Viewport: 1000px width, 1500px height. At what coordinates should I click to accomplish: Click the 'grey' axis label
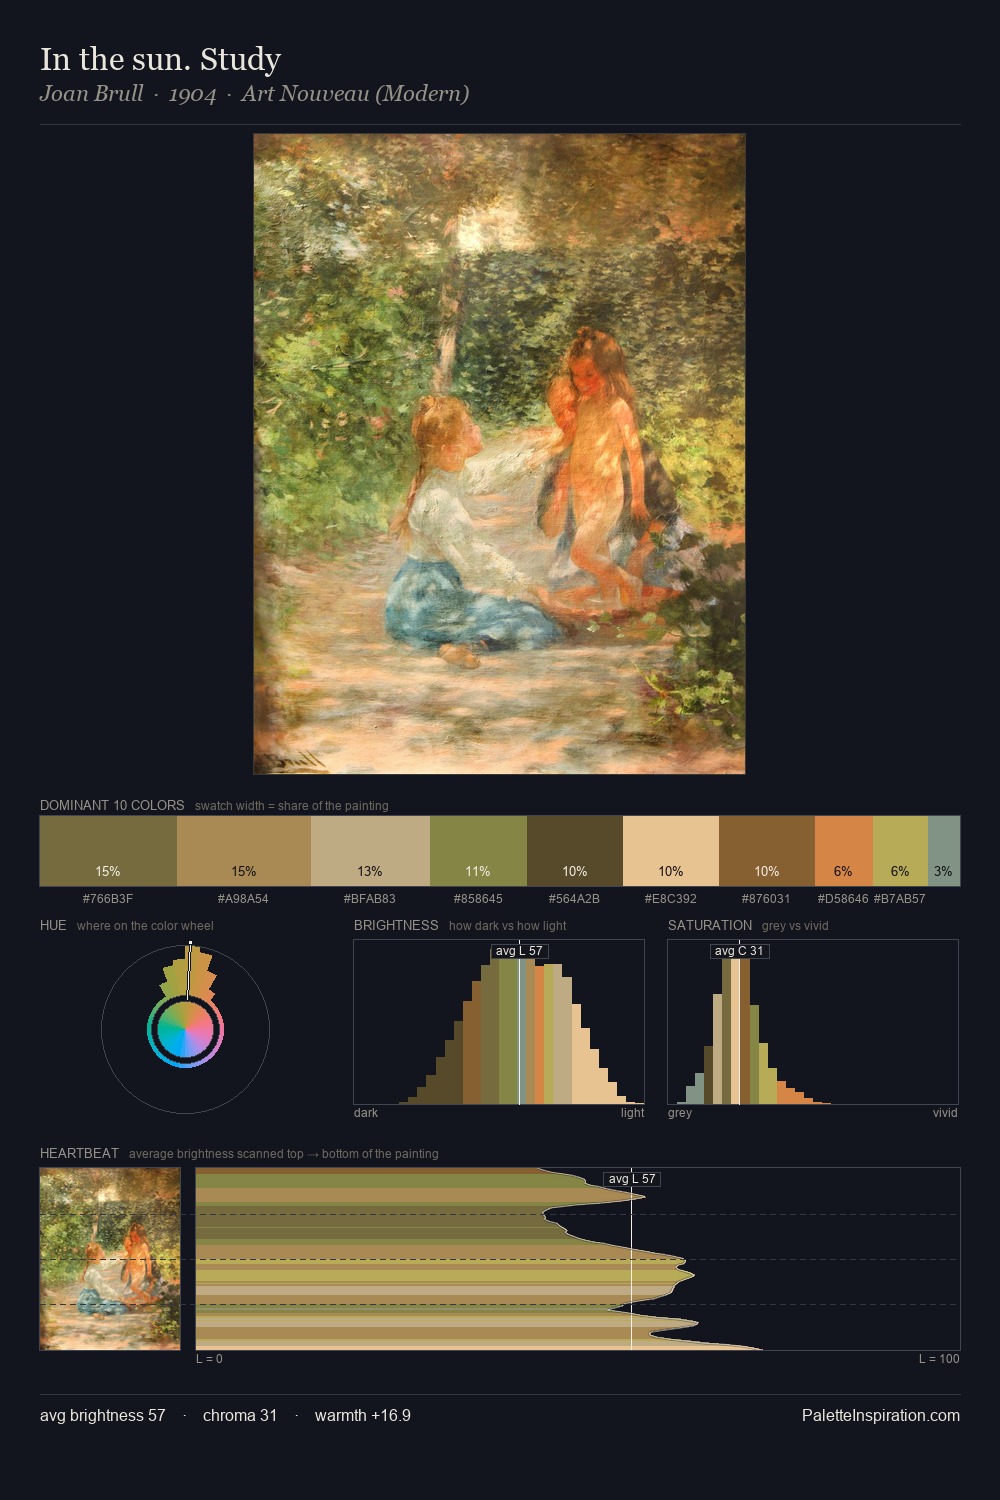pos(680,1113)
